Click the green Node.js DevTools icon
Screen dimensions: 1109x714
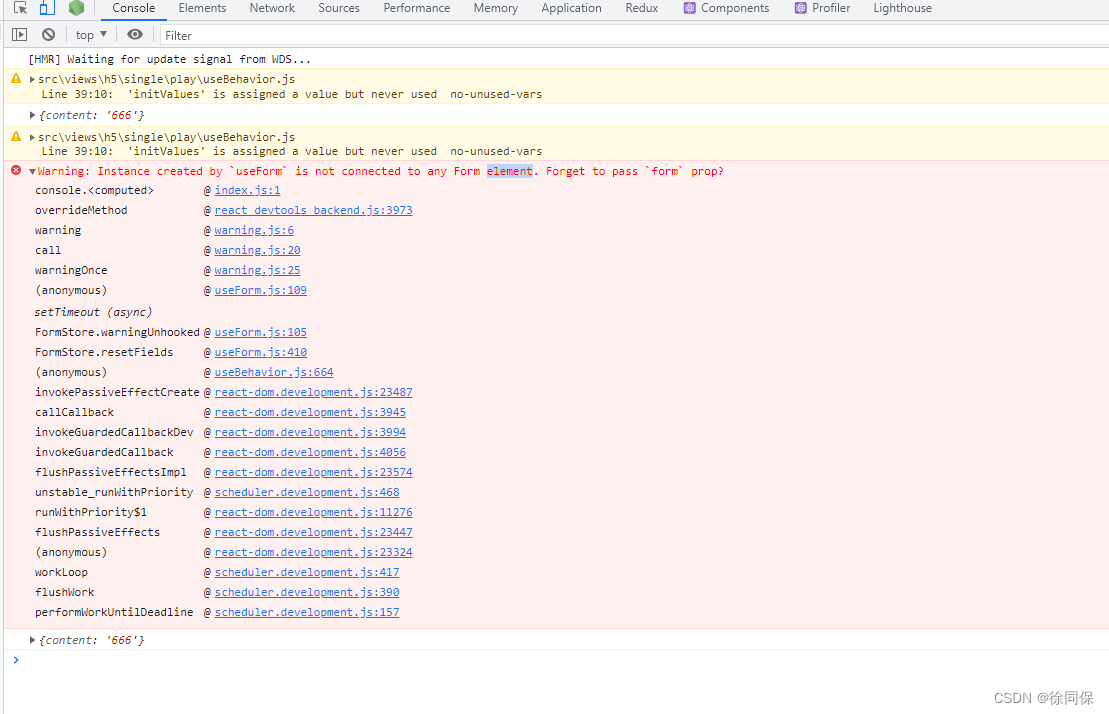point(76,8)
